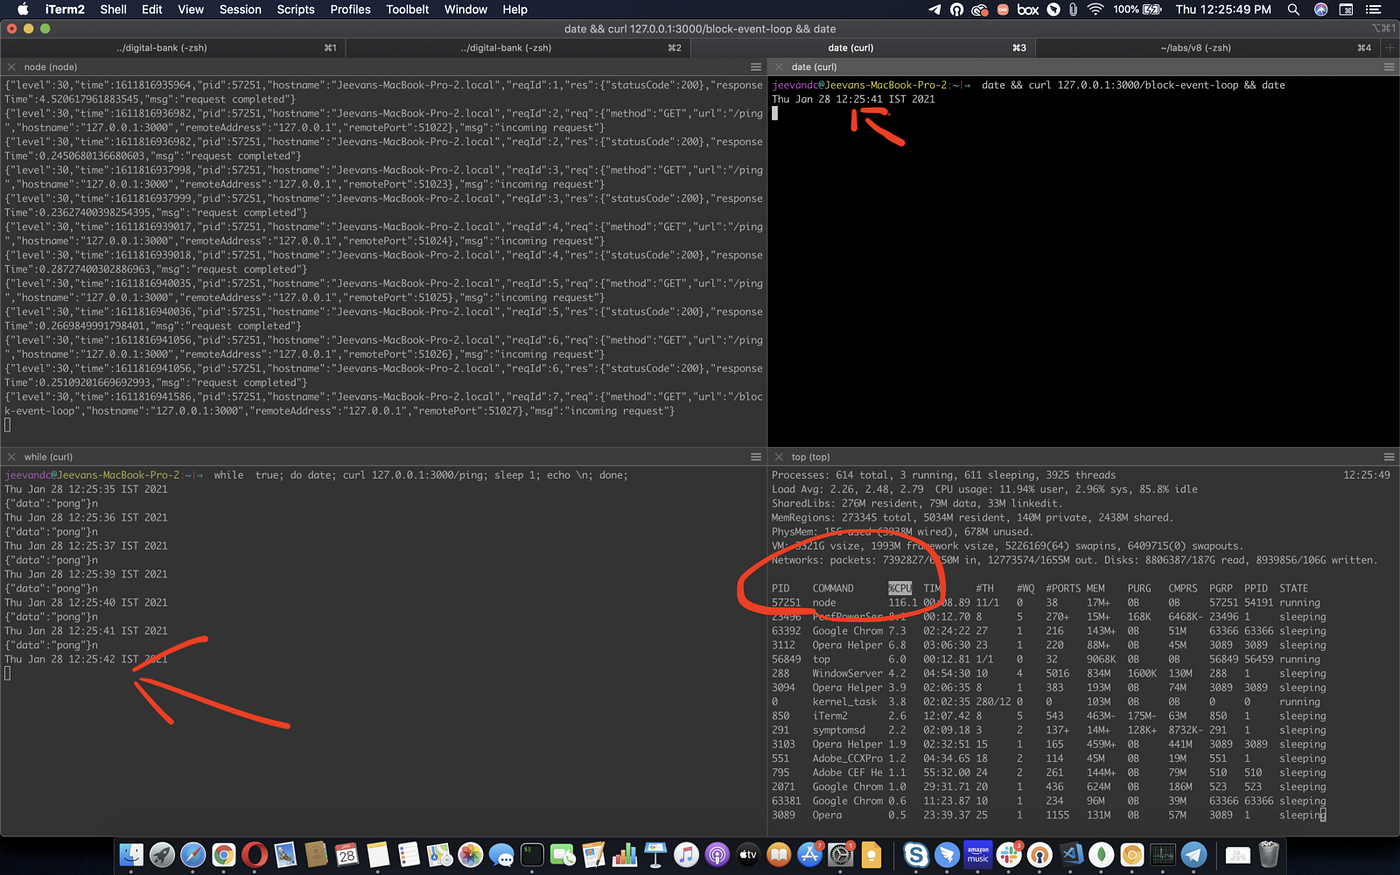The width and height of the screenshot is (1400, 875).
Task: Open Telegram from the Dock
Action: [1192, 855]
